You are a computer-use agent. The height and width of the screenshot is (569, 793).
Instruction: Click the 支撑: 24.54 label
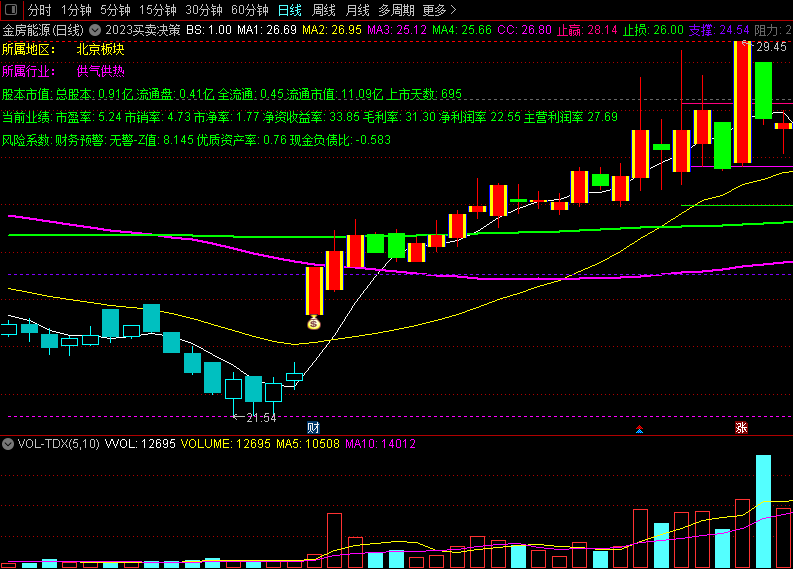tap(719, 30)
